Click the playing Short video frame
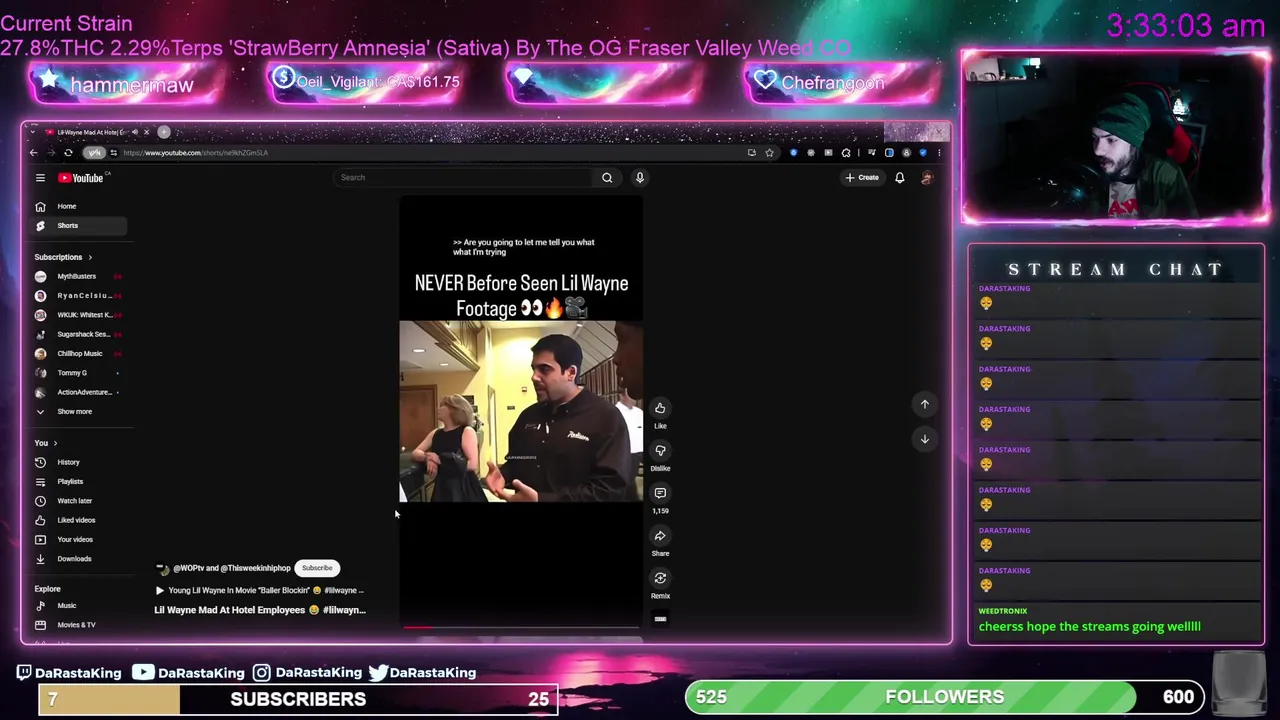 521,411
